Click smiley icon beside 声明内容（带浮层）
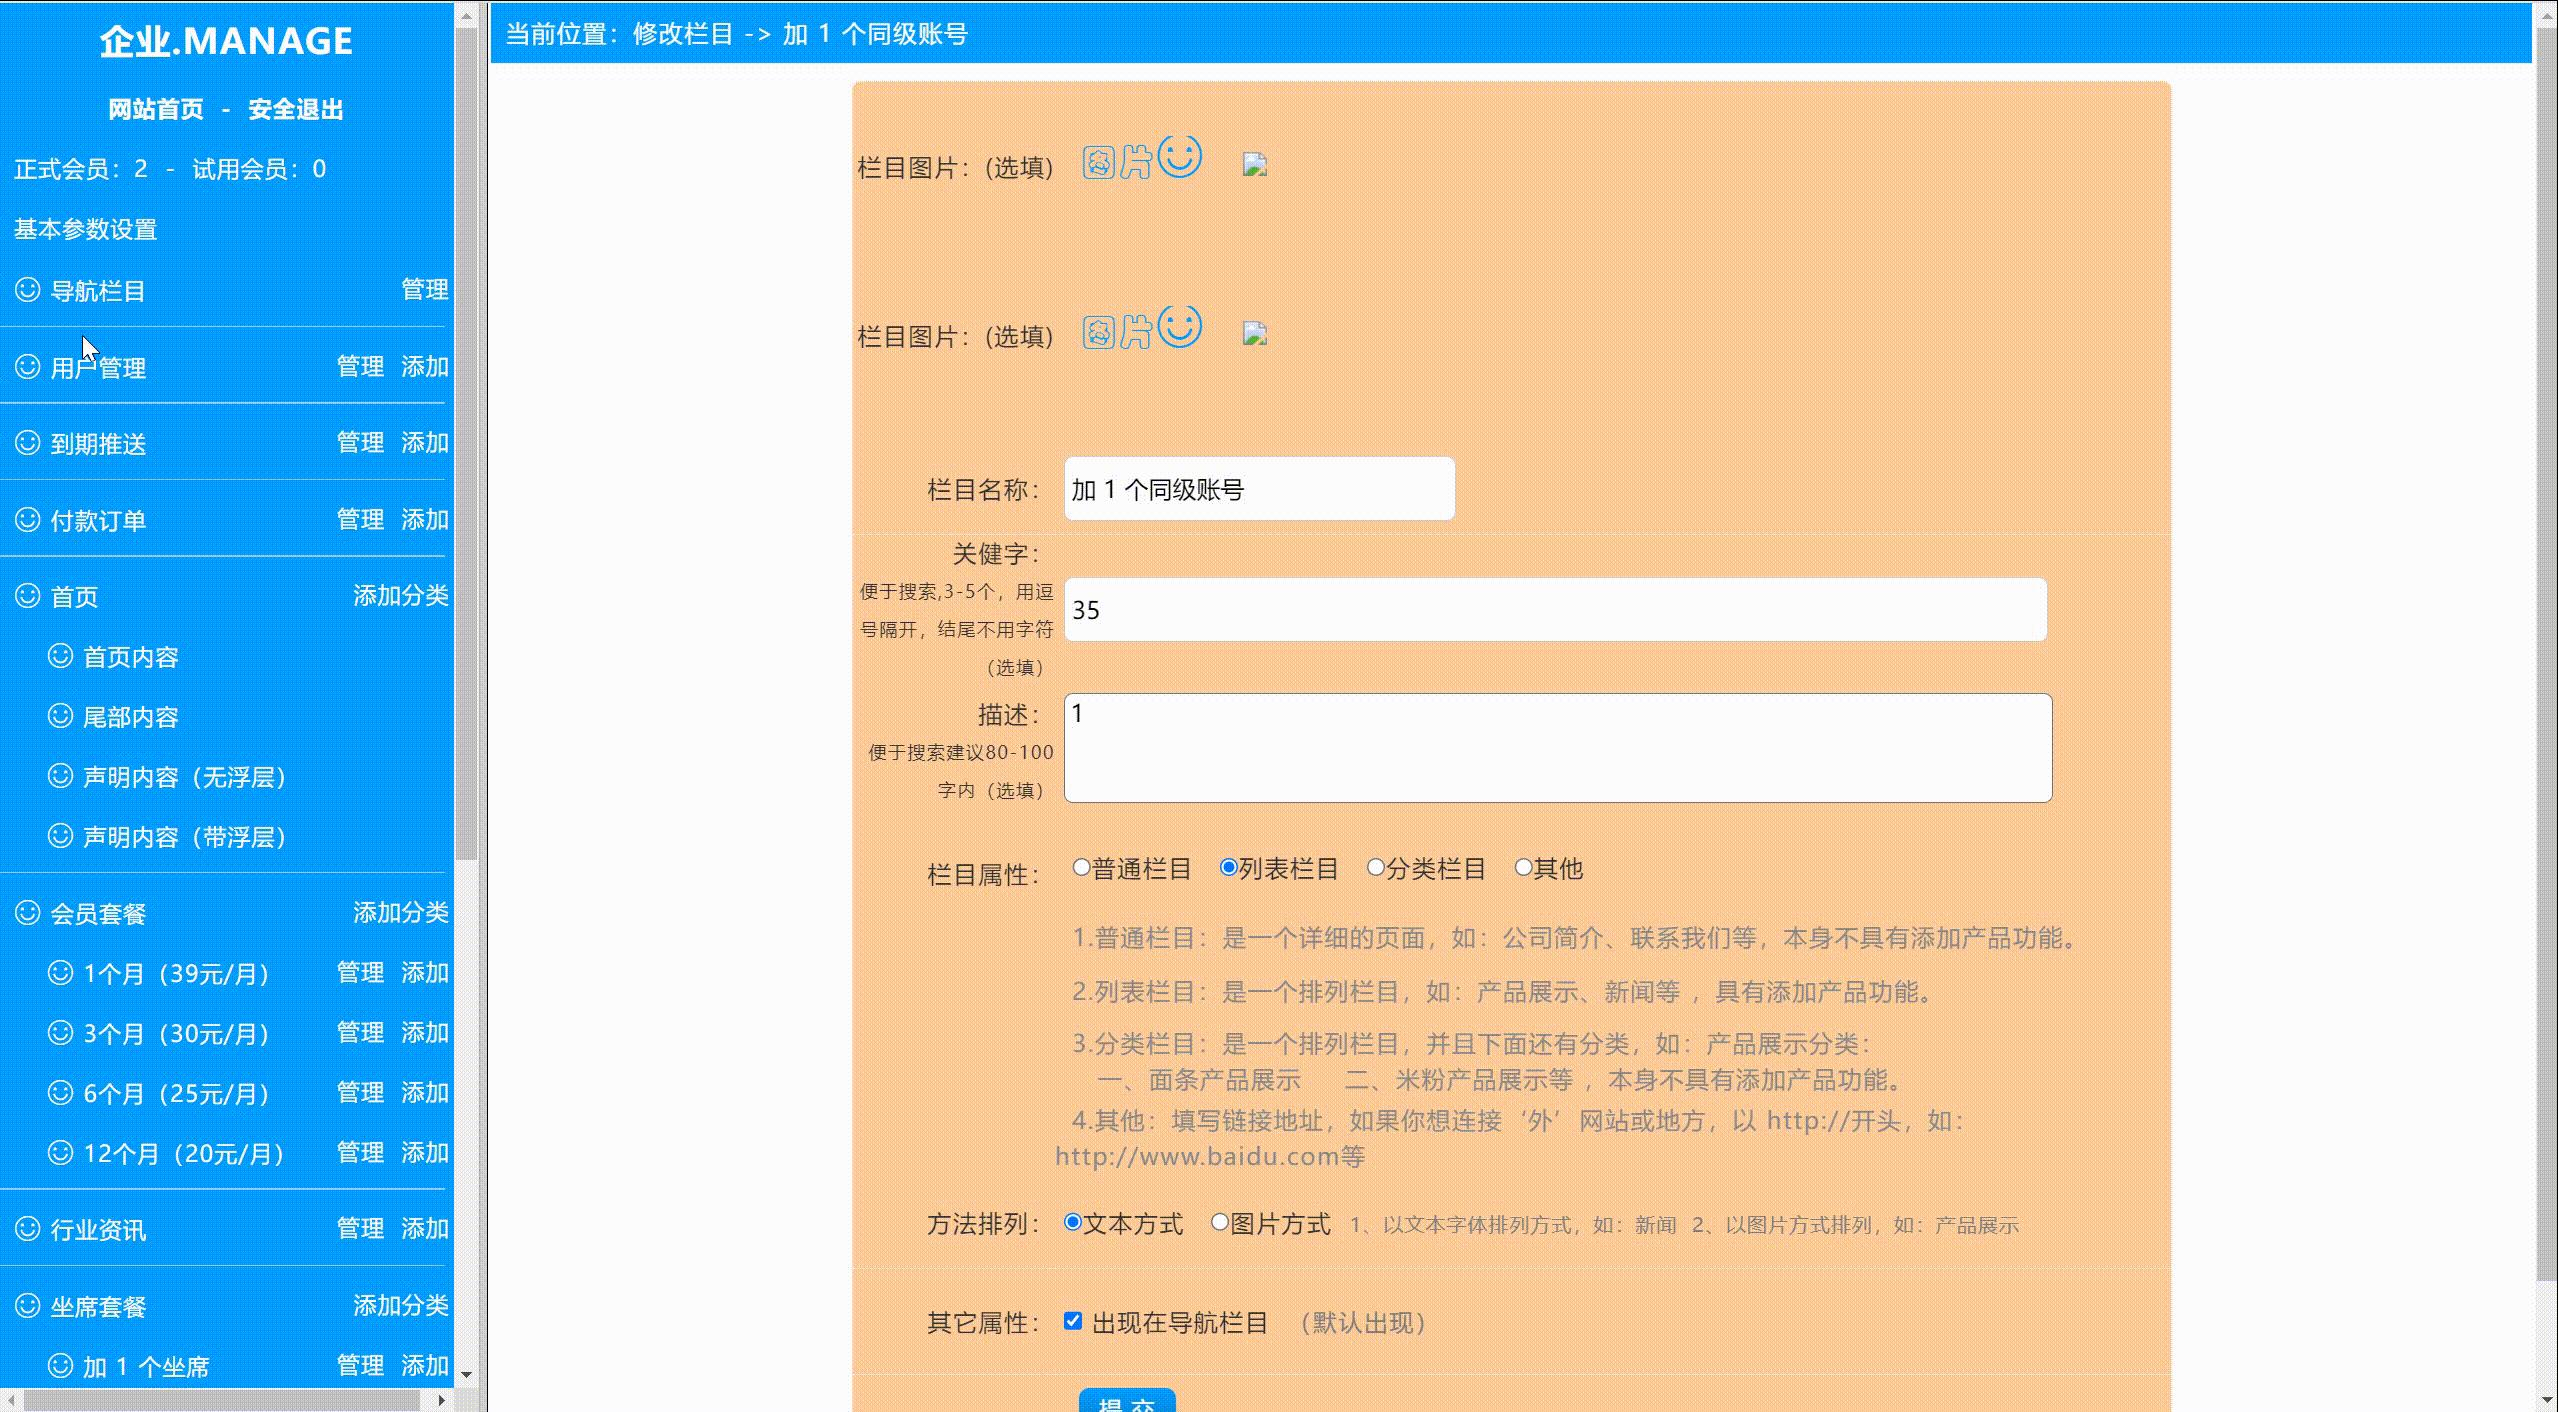 (x=61, y=836)
